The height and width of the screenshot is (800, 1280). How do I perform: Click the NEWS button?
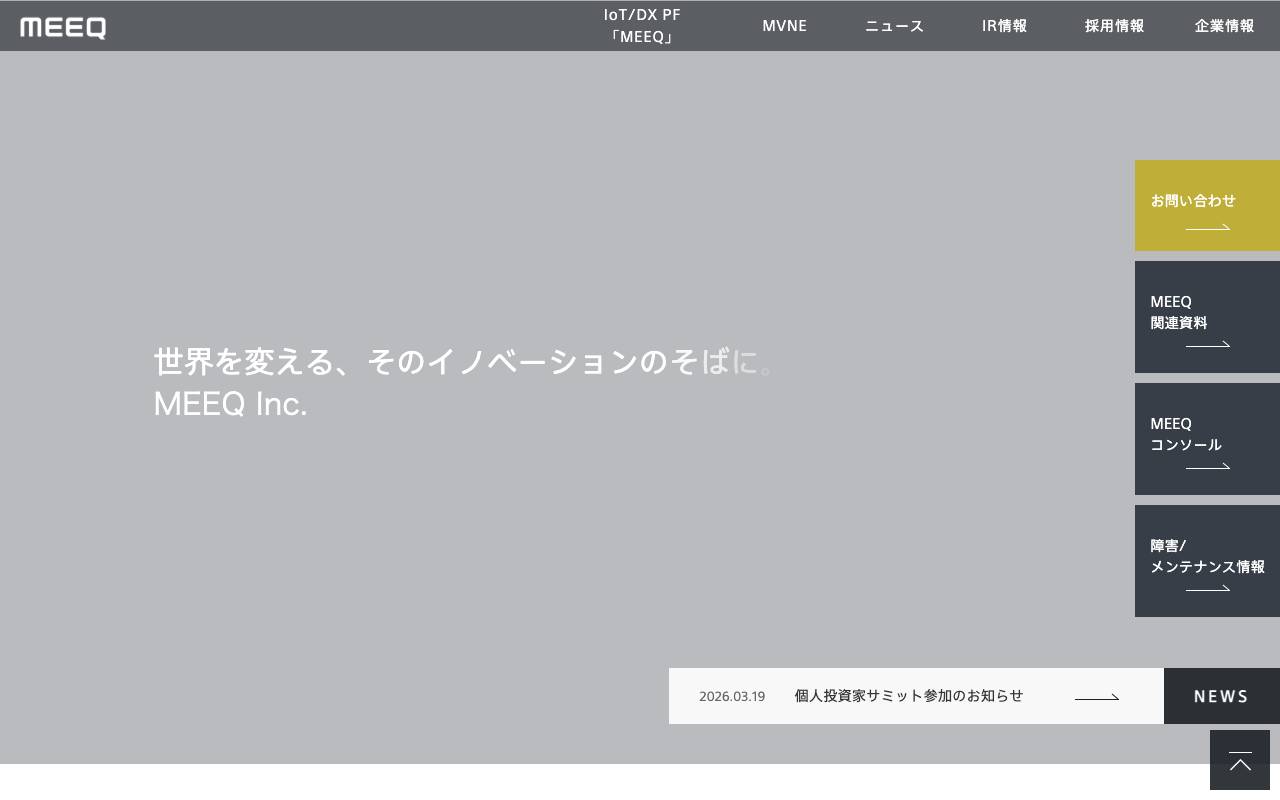[x=1221, y=696]
